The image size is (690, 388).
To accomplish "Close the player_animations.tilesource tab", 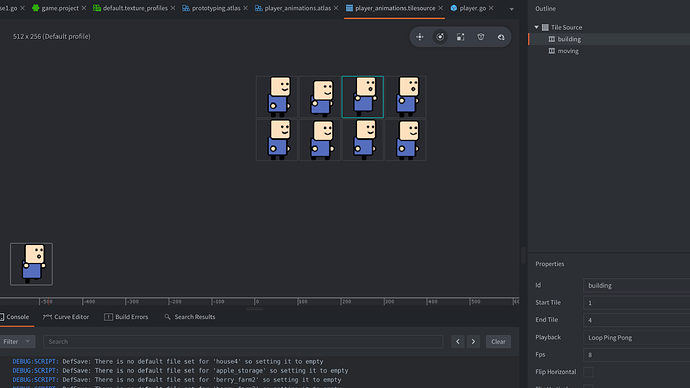I will point(440,8).
